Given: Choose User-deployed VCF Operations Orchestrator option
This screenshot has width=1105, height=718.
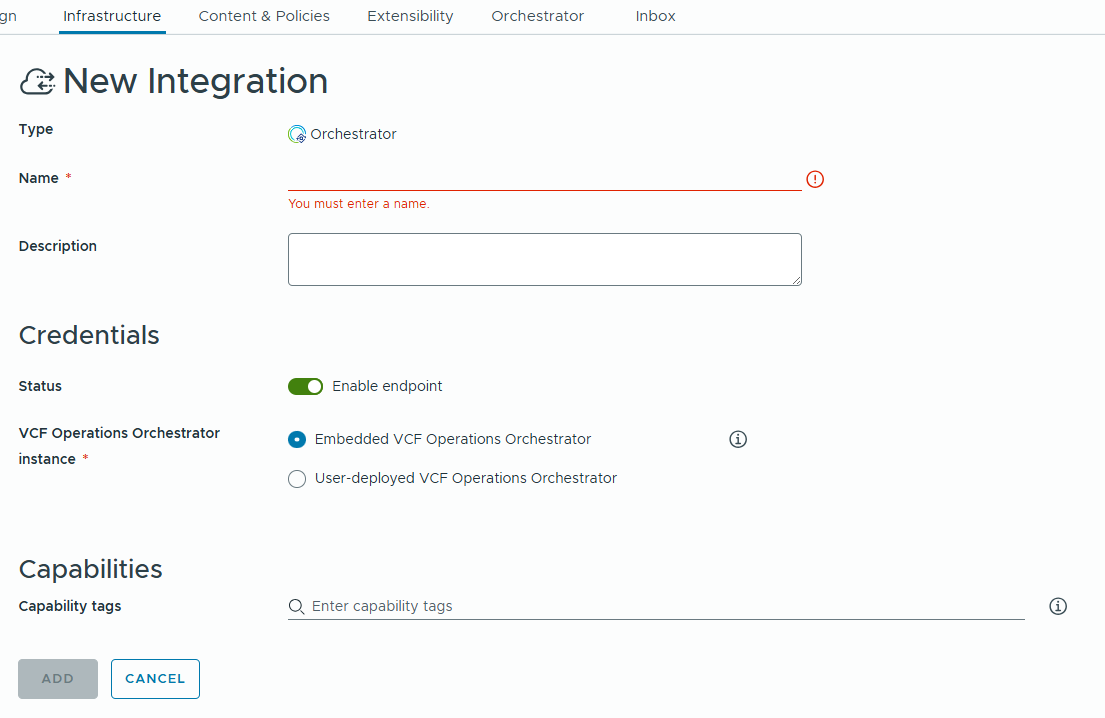Looking at the screenshot, I should 297,479.
